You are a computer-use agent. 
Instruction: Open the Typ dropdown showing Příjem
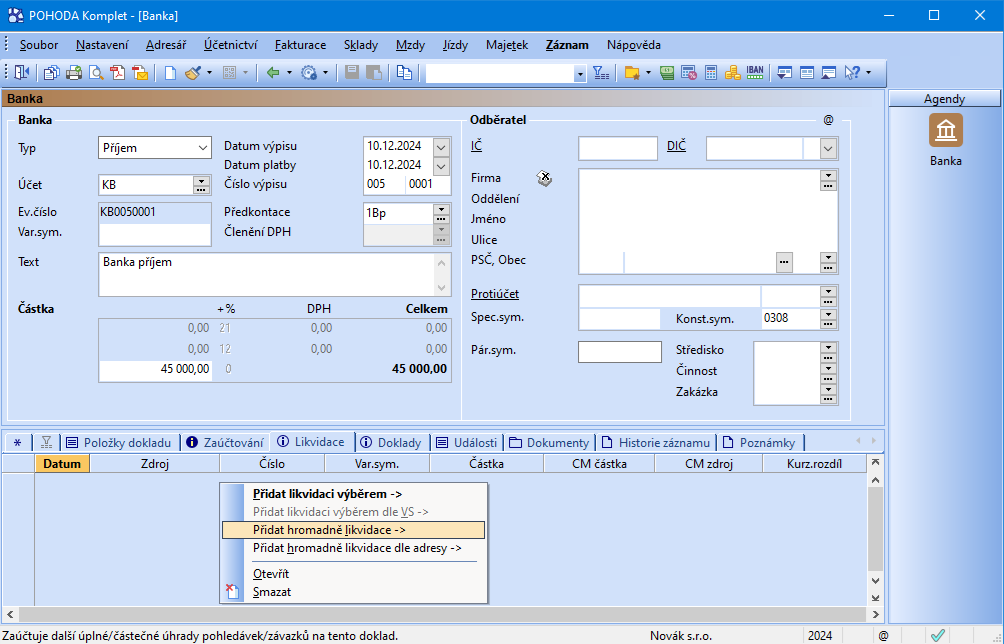click(203, 148)
